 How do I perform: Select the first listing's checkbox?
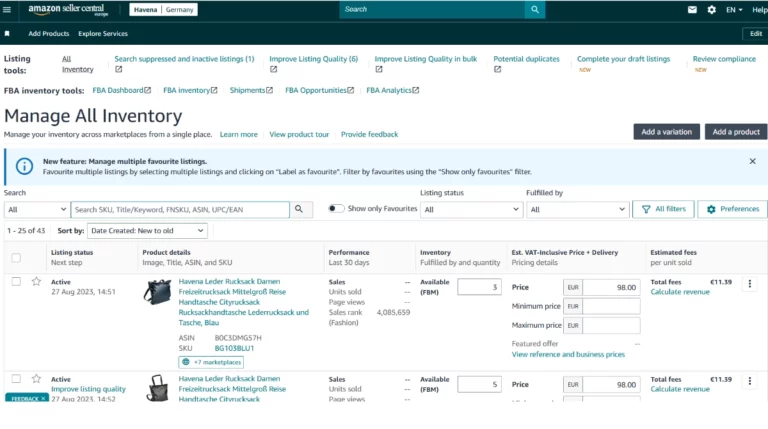16,282
